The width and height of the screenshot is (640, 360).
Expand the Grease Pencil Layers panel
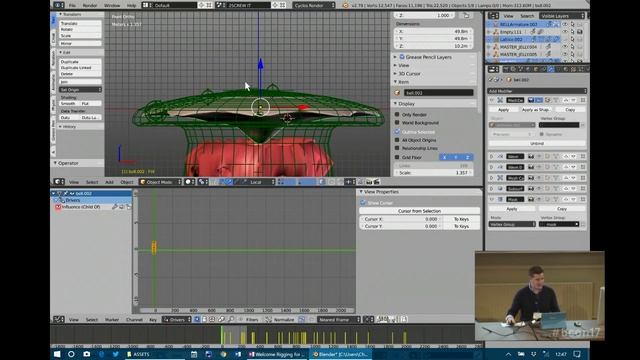[x=434, y=57]
